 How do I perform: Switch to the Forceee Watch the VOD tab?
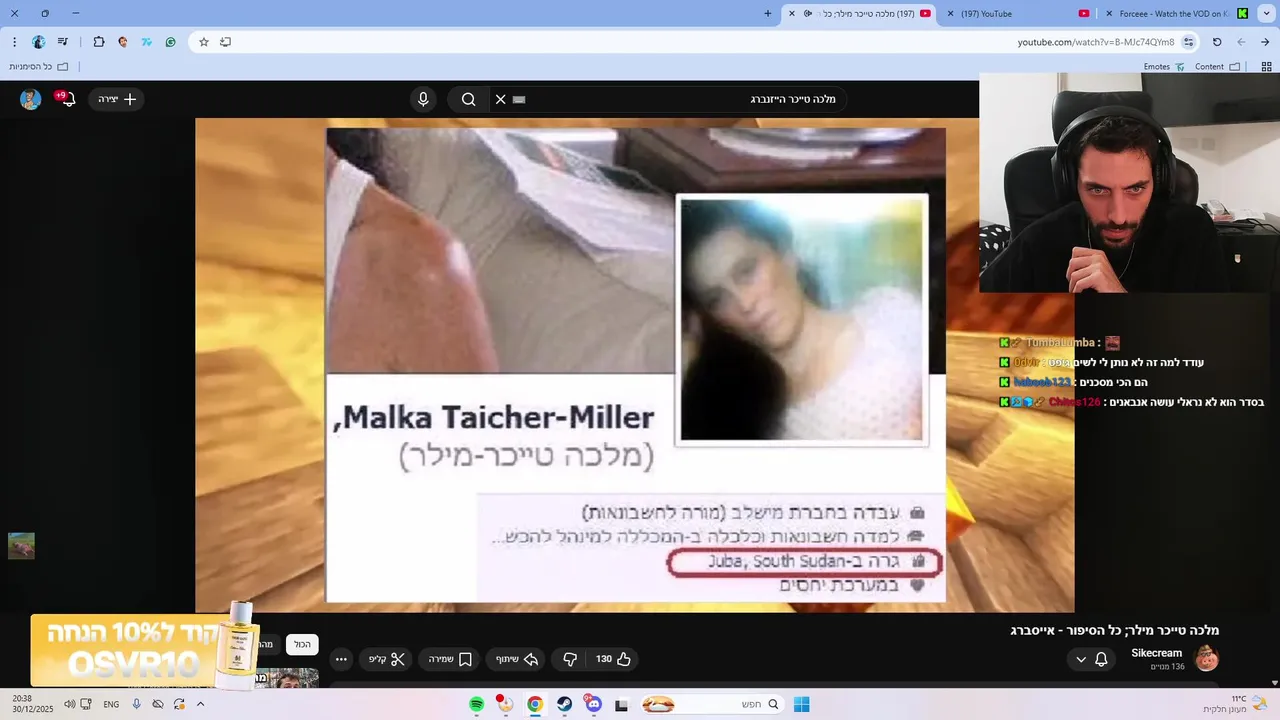(x=1178, y=13)
